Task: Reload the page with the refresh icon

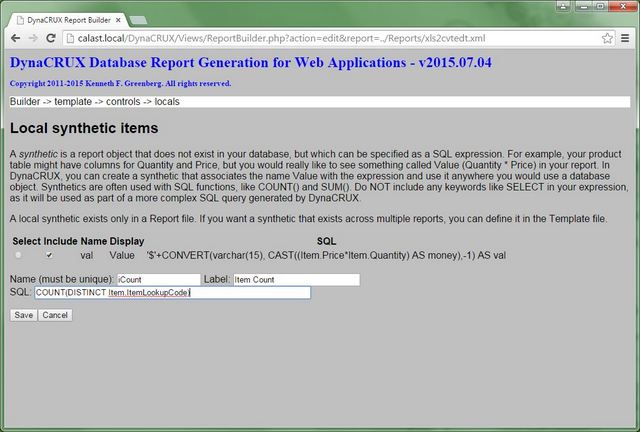Action: point(51,38)
